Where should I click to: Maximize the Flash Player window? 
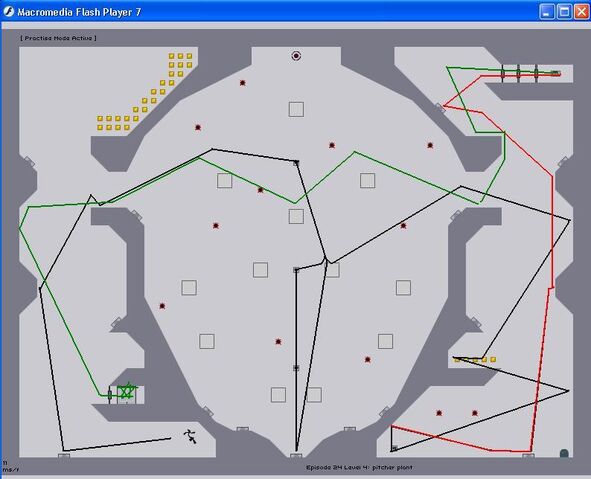(x=564, y=12)
